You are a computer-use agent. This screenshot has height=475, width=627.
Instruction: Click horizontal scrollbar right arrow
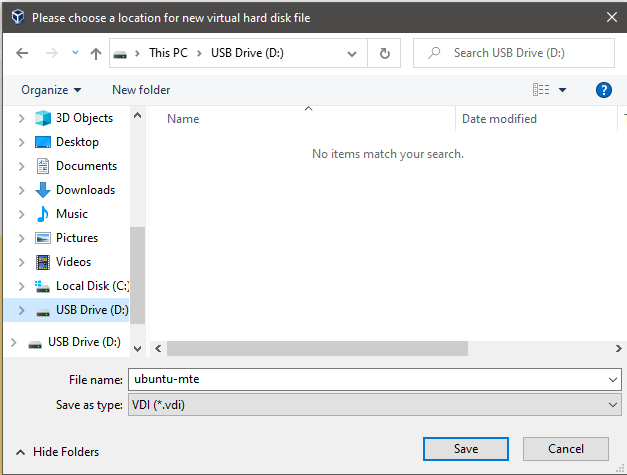pyautogui.click(x=618, y=349)
